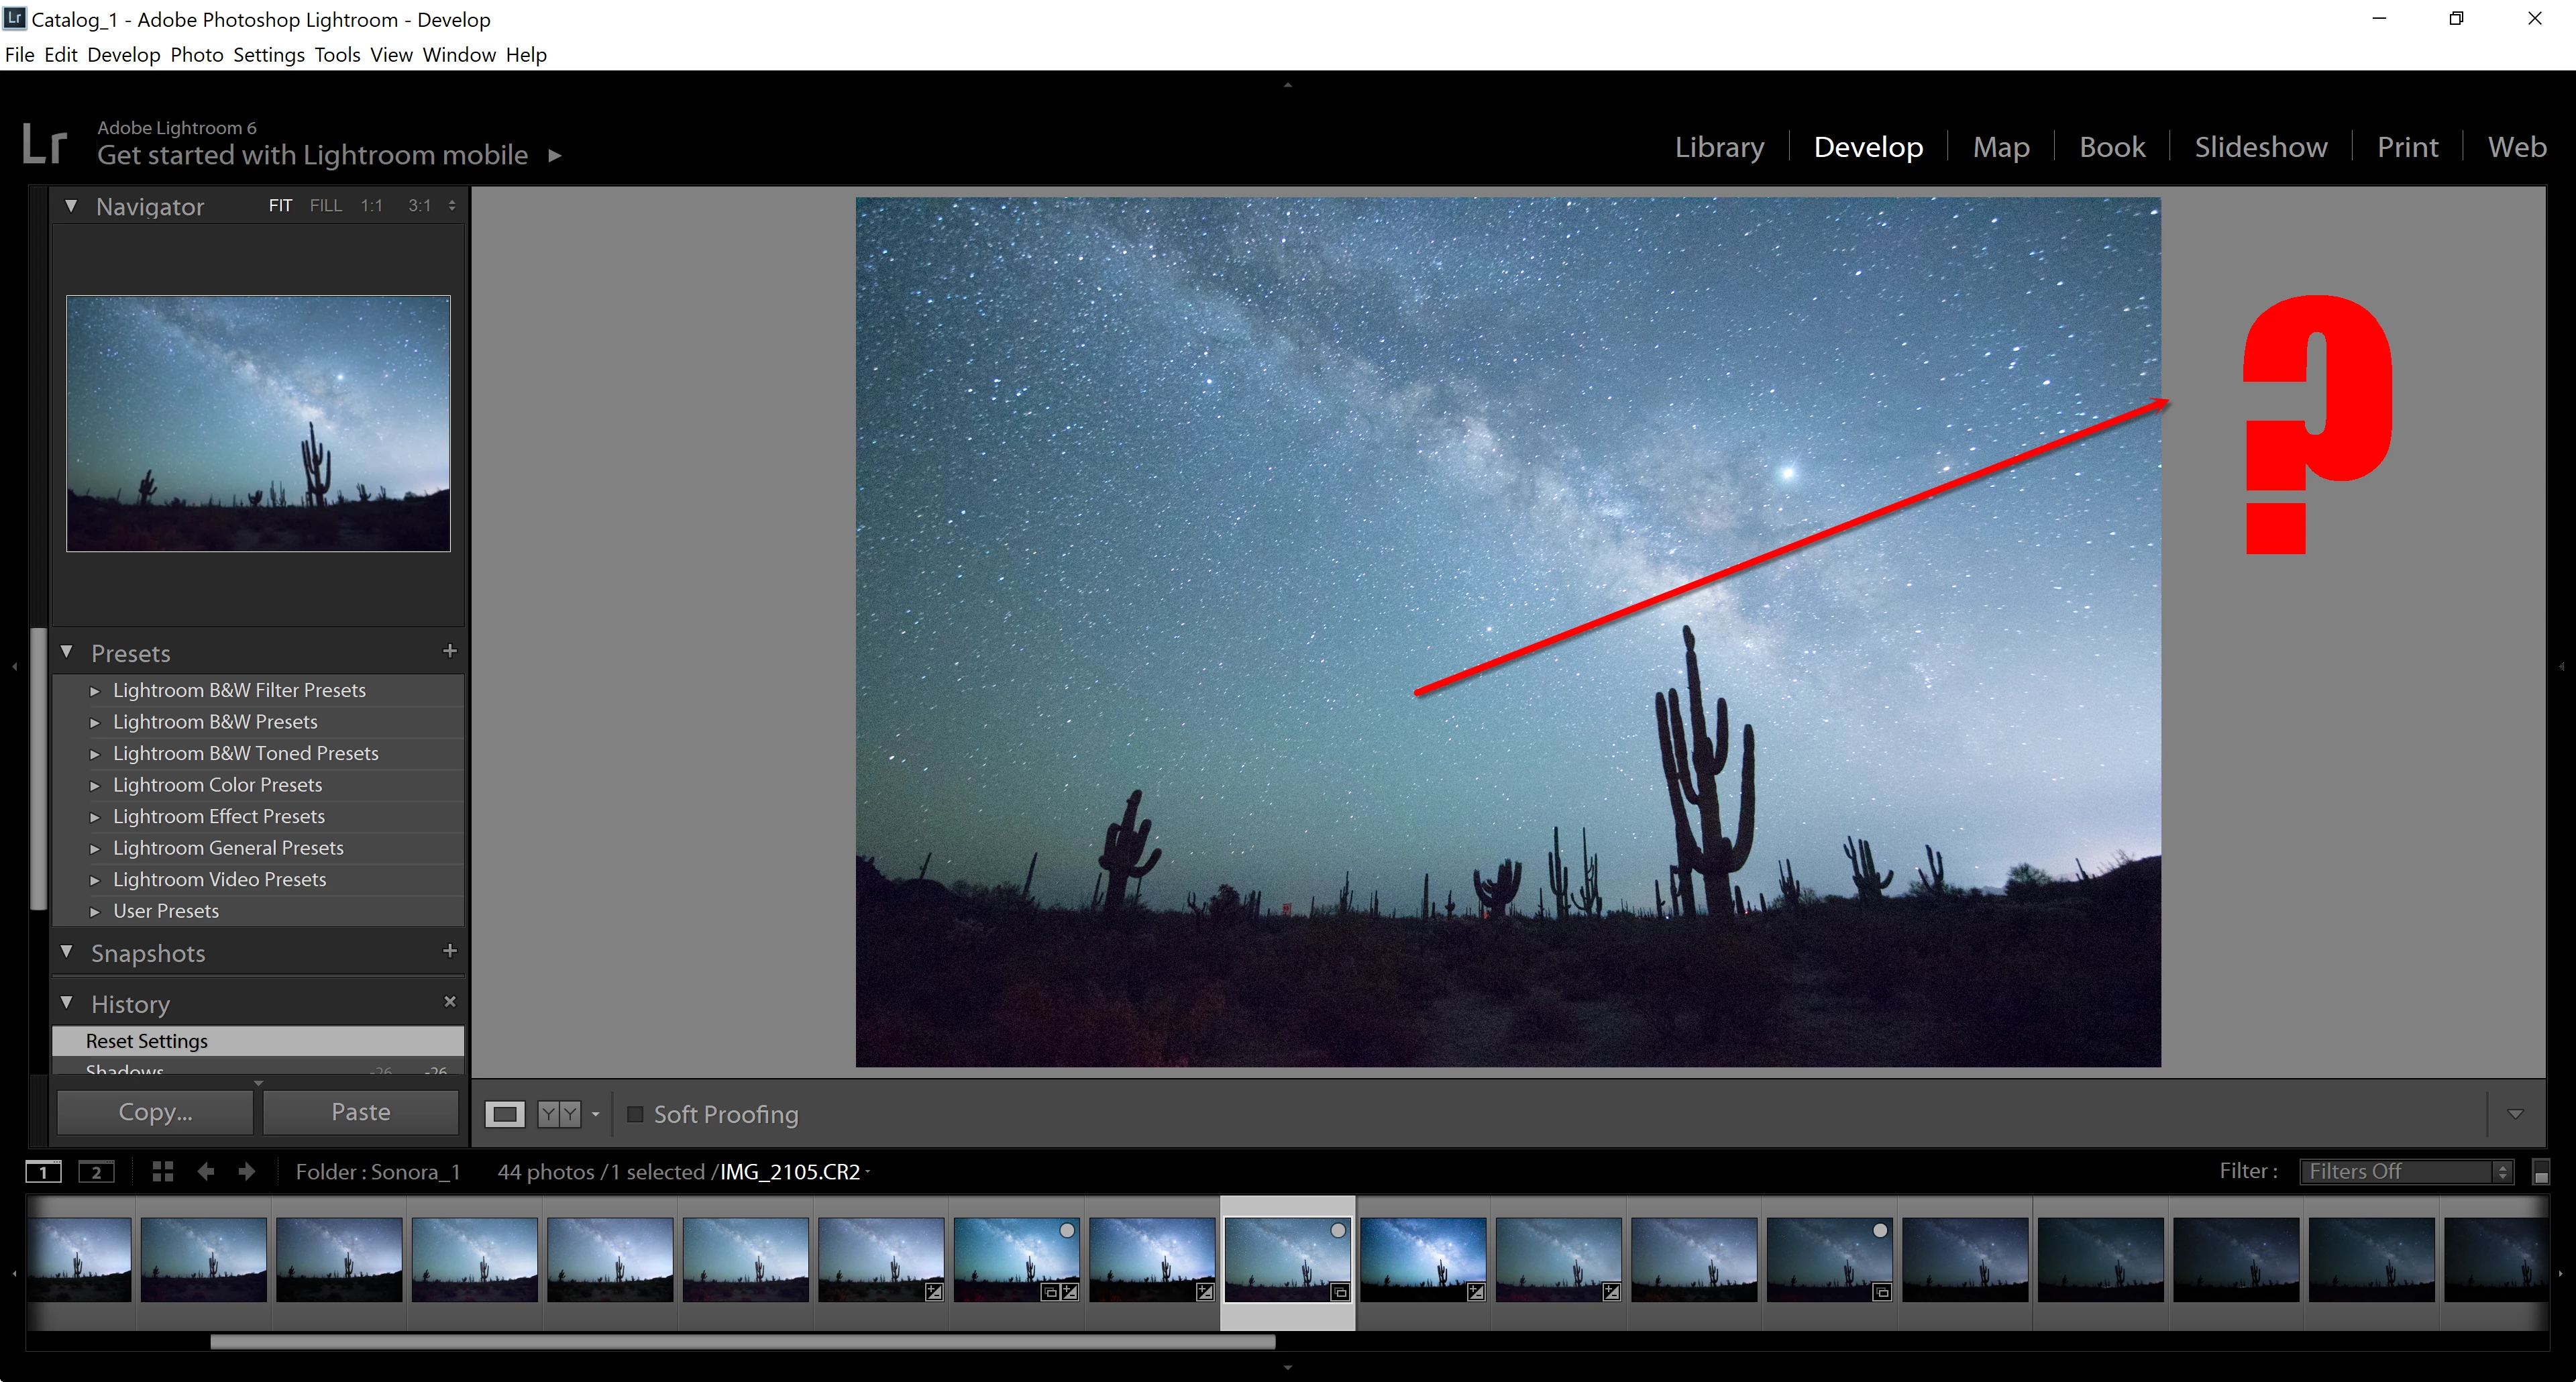Image resolution: width=2576 pixels, height=1382 pixels.
Task: Open the Settings menu
Action: 268,55
